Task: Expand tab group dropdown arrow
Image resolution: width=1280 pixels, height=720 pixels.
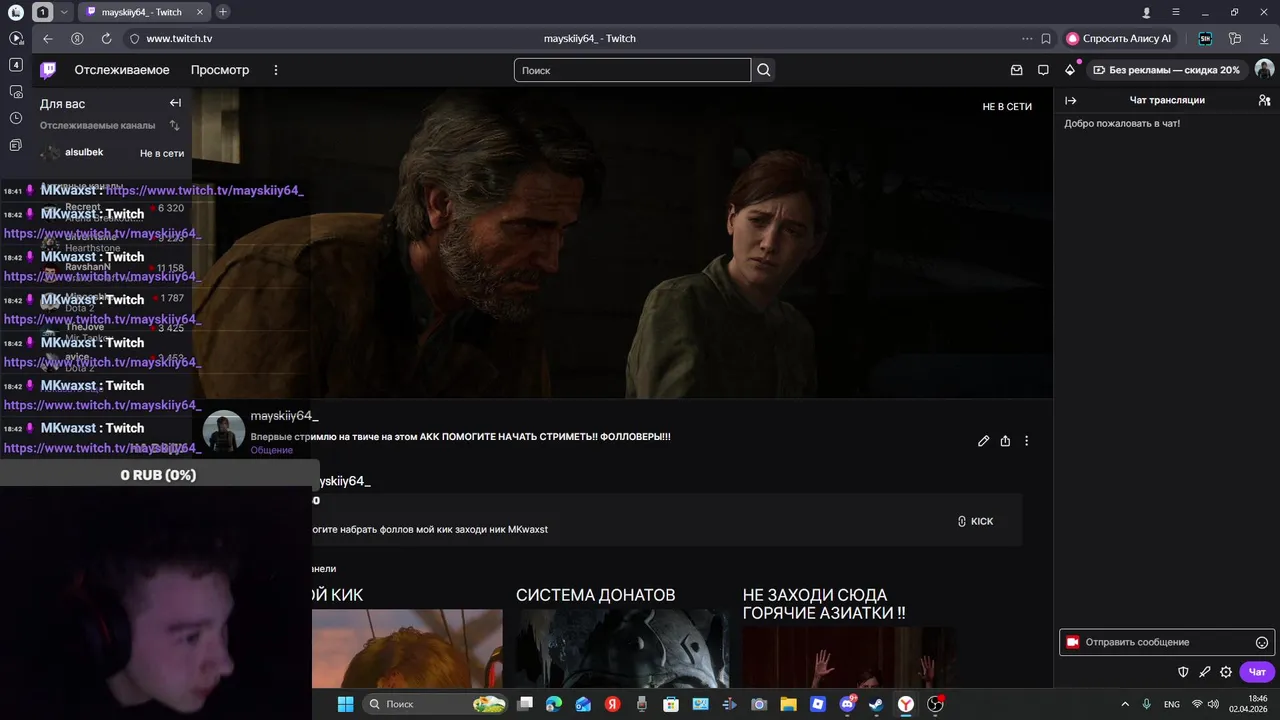Action: pyautogui.click(x=65, y=12)
